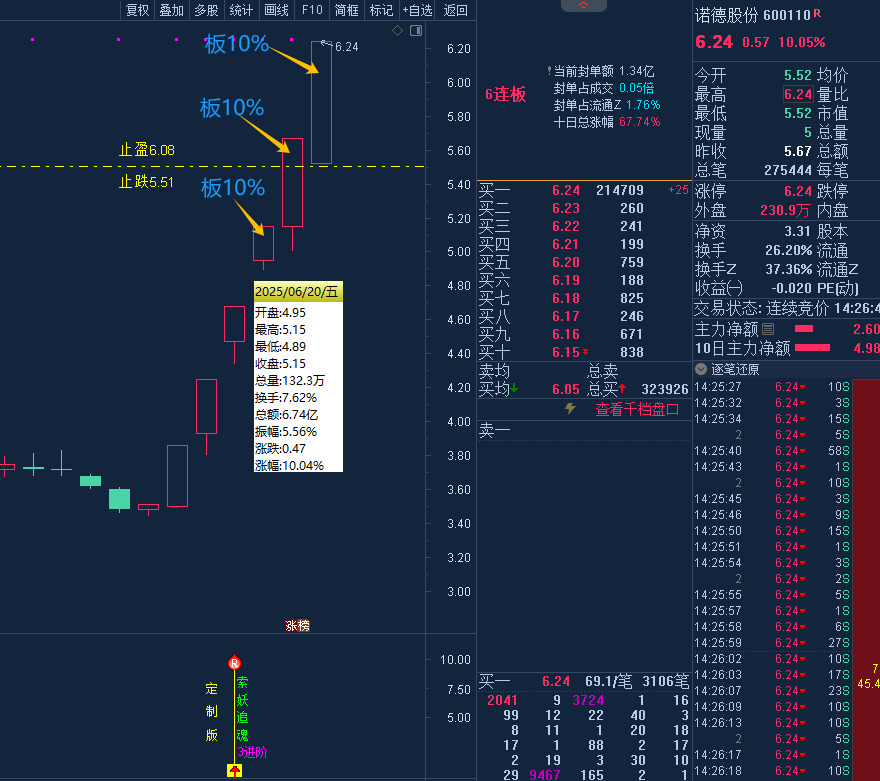Open 查看千档盘口 link
The image size is (880, 781).
point(637,410)
